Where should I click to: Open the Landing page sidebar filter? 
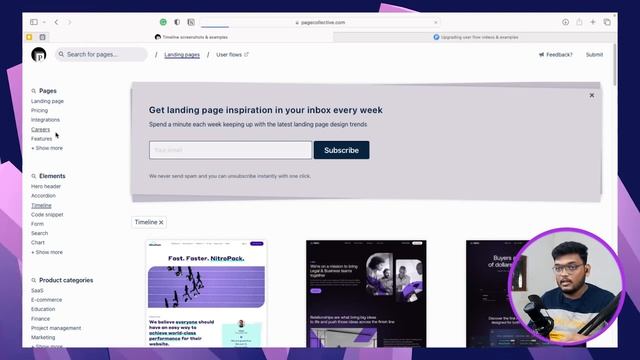pos(47,101)
